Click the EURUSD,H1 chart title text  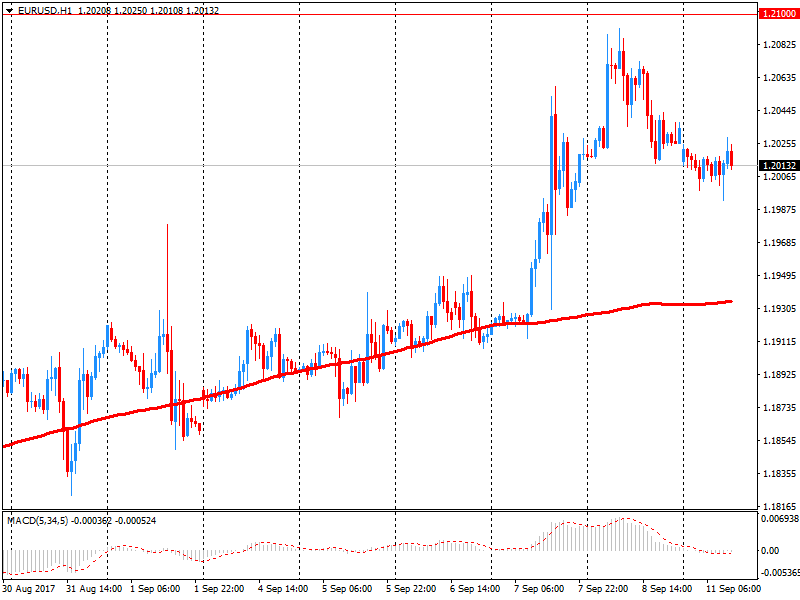(45, 10)
